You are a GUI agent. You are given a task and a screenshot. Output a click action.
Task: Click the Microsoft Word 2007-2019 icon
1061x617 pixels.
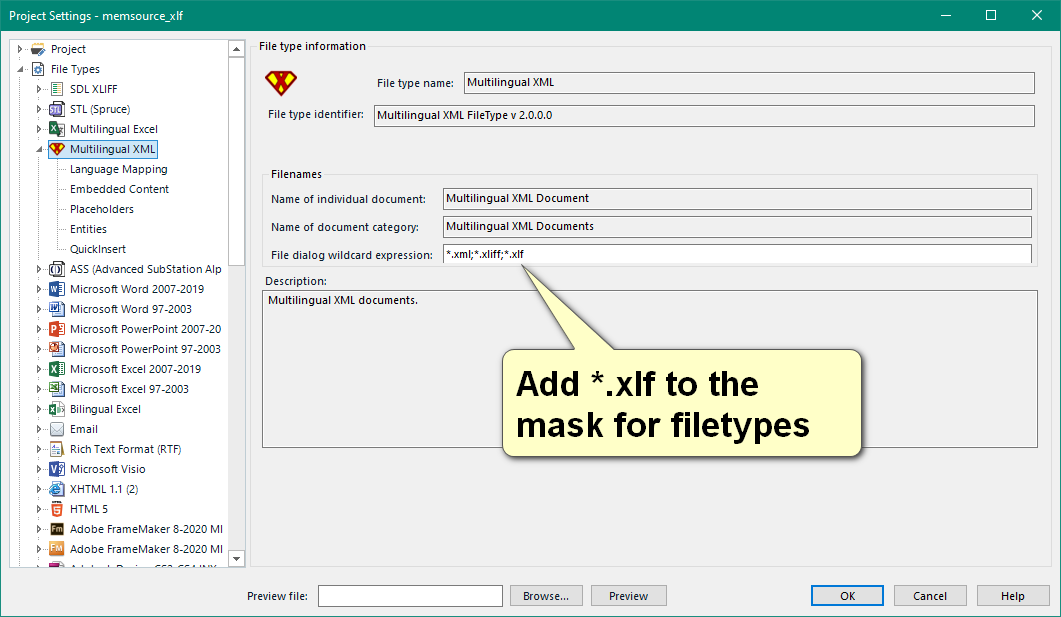[57, 289]
